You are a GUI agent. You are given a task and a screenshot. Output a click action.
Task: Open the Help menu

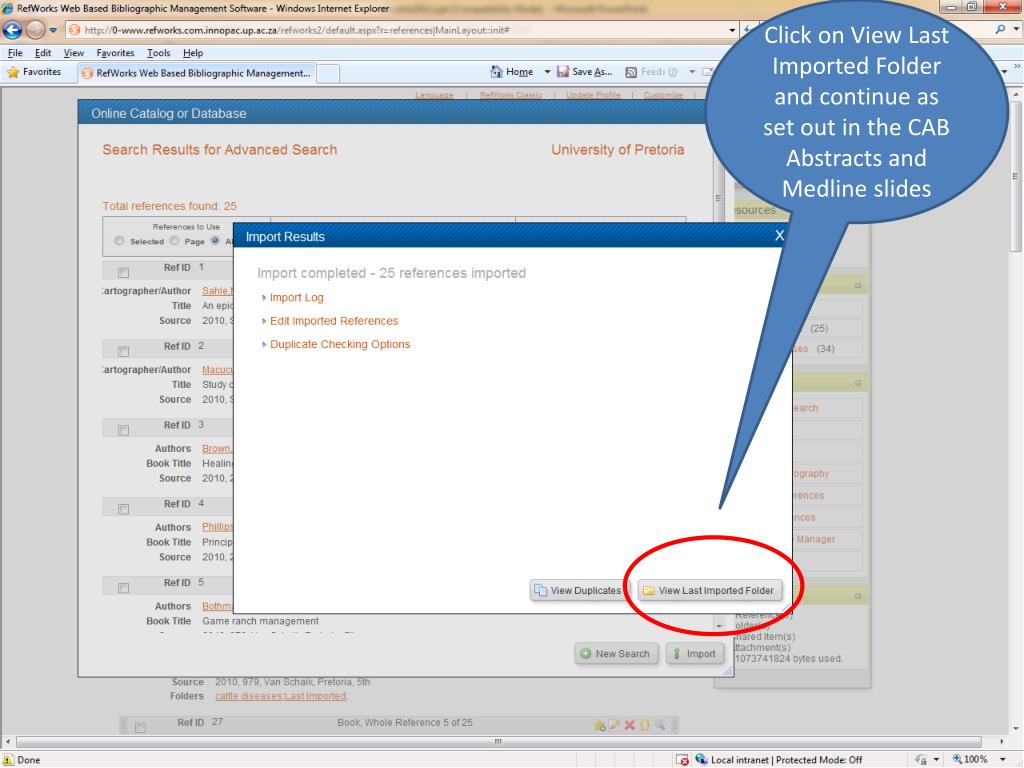[x=193, y=53]
